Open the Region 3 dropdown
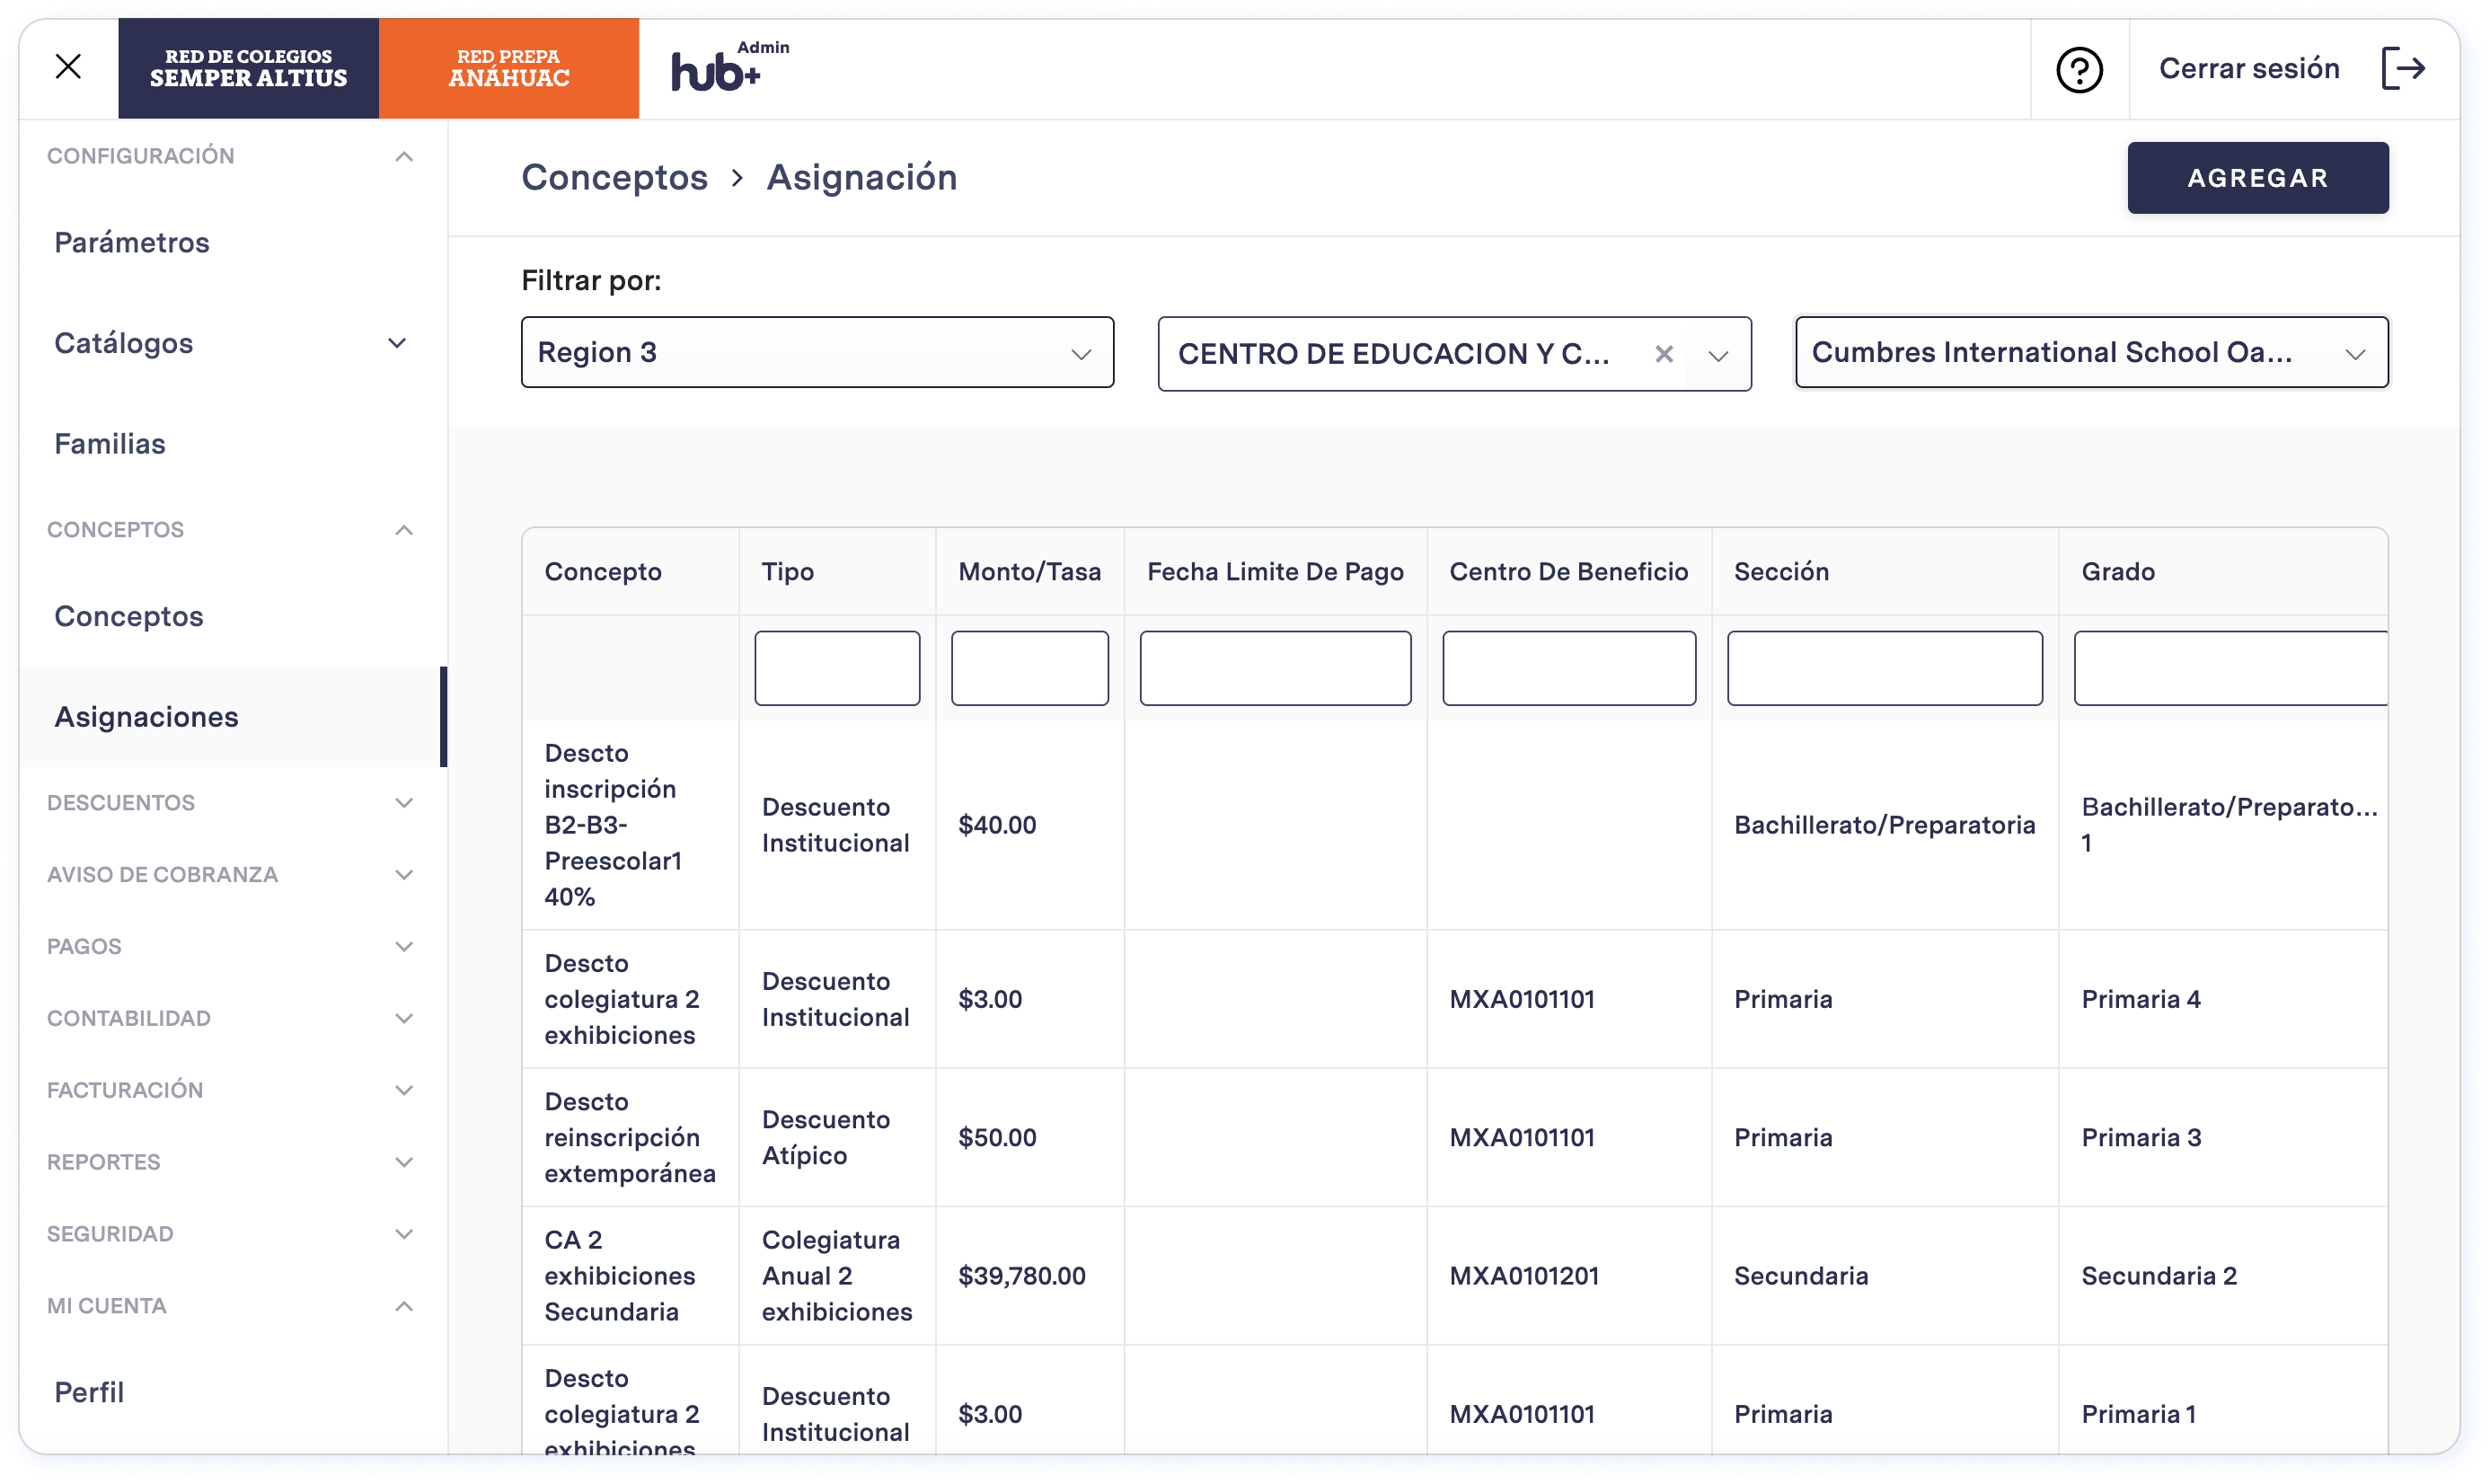 point(817,352)
